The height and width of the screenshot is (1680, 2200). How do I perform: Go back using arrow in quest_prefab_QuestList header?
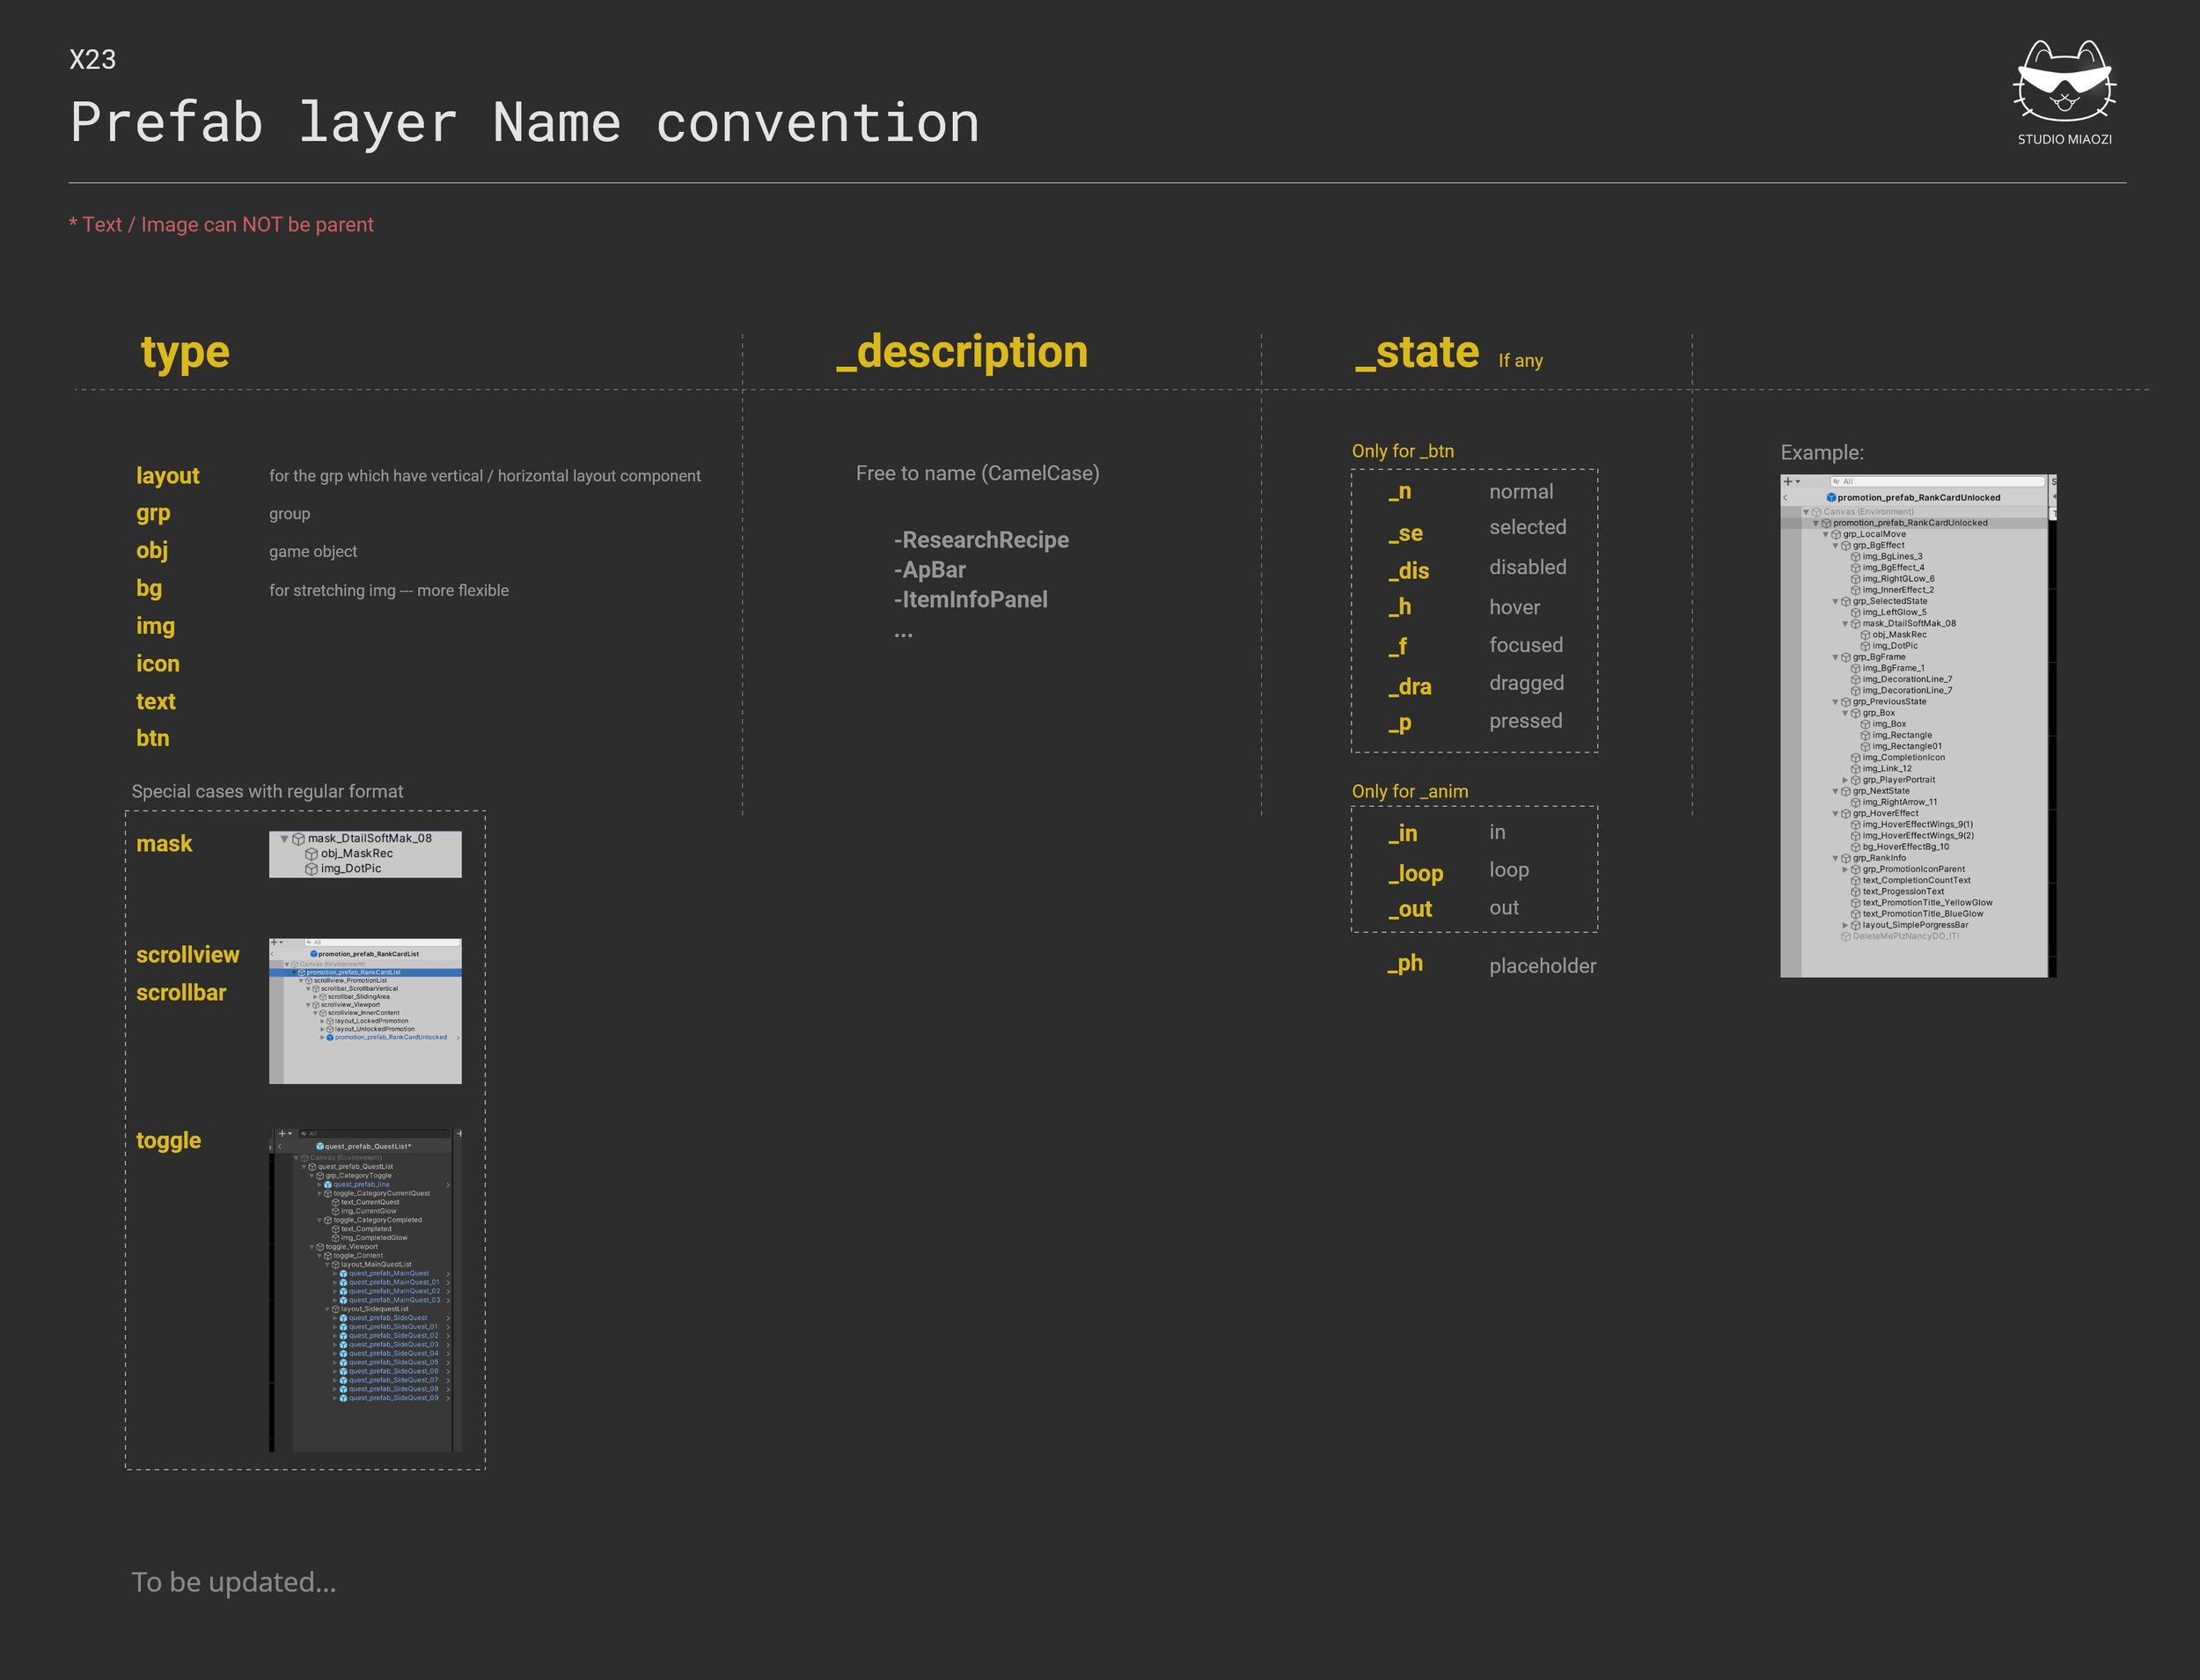click(281, 1147)
